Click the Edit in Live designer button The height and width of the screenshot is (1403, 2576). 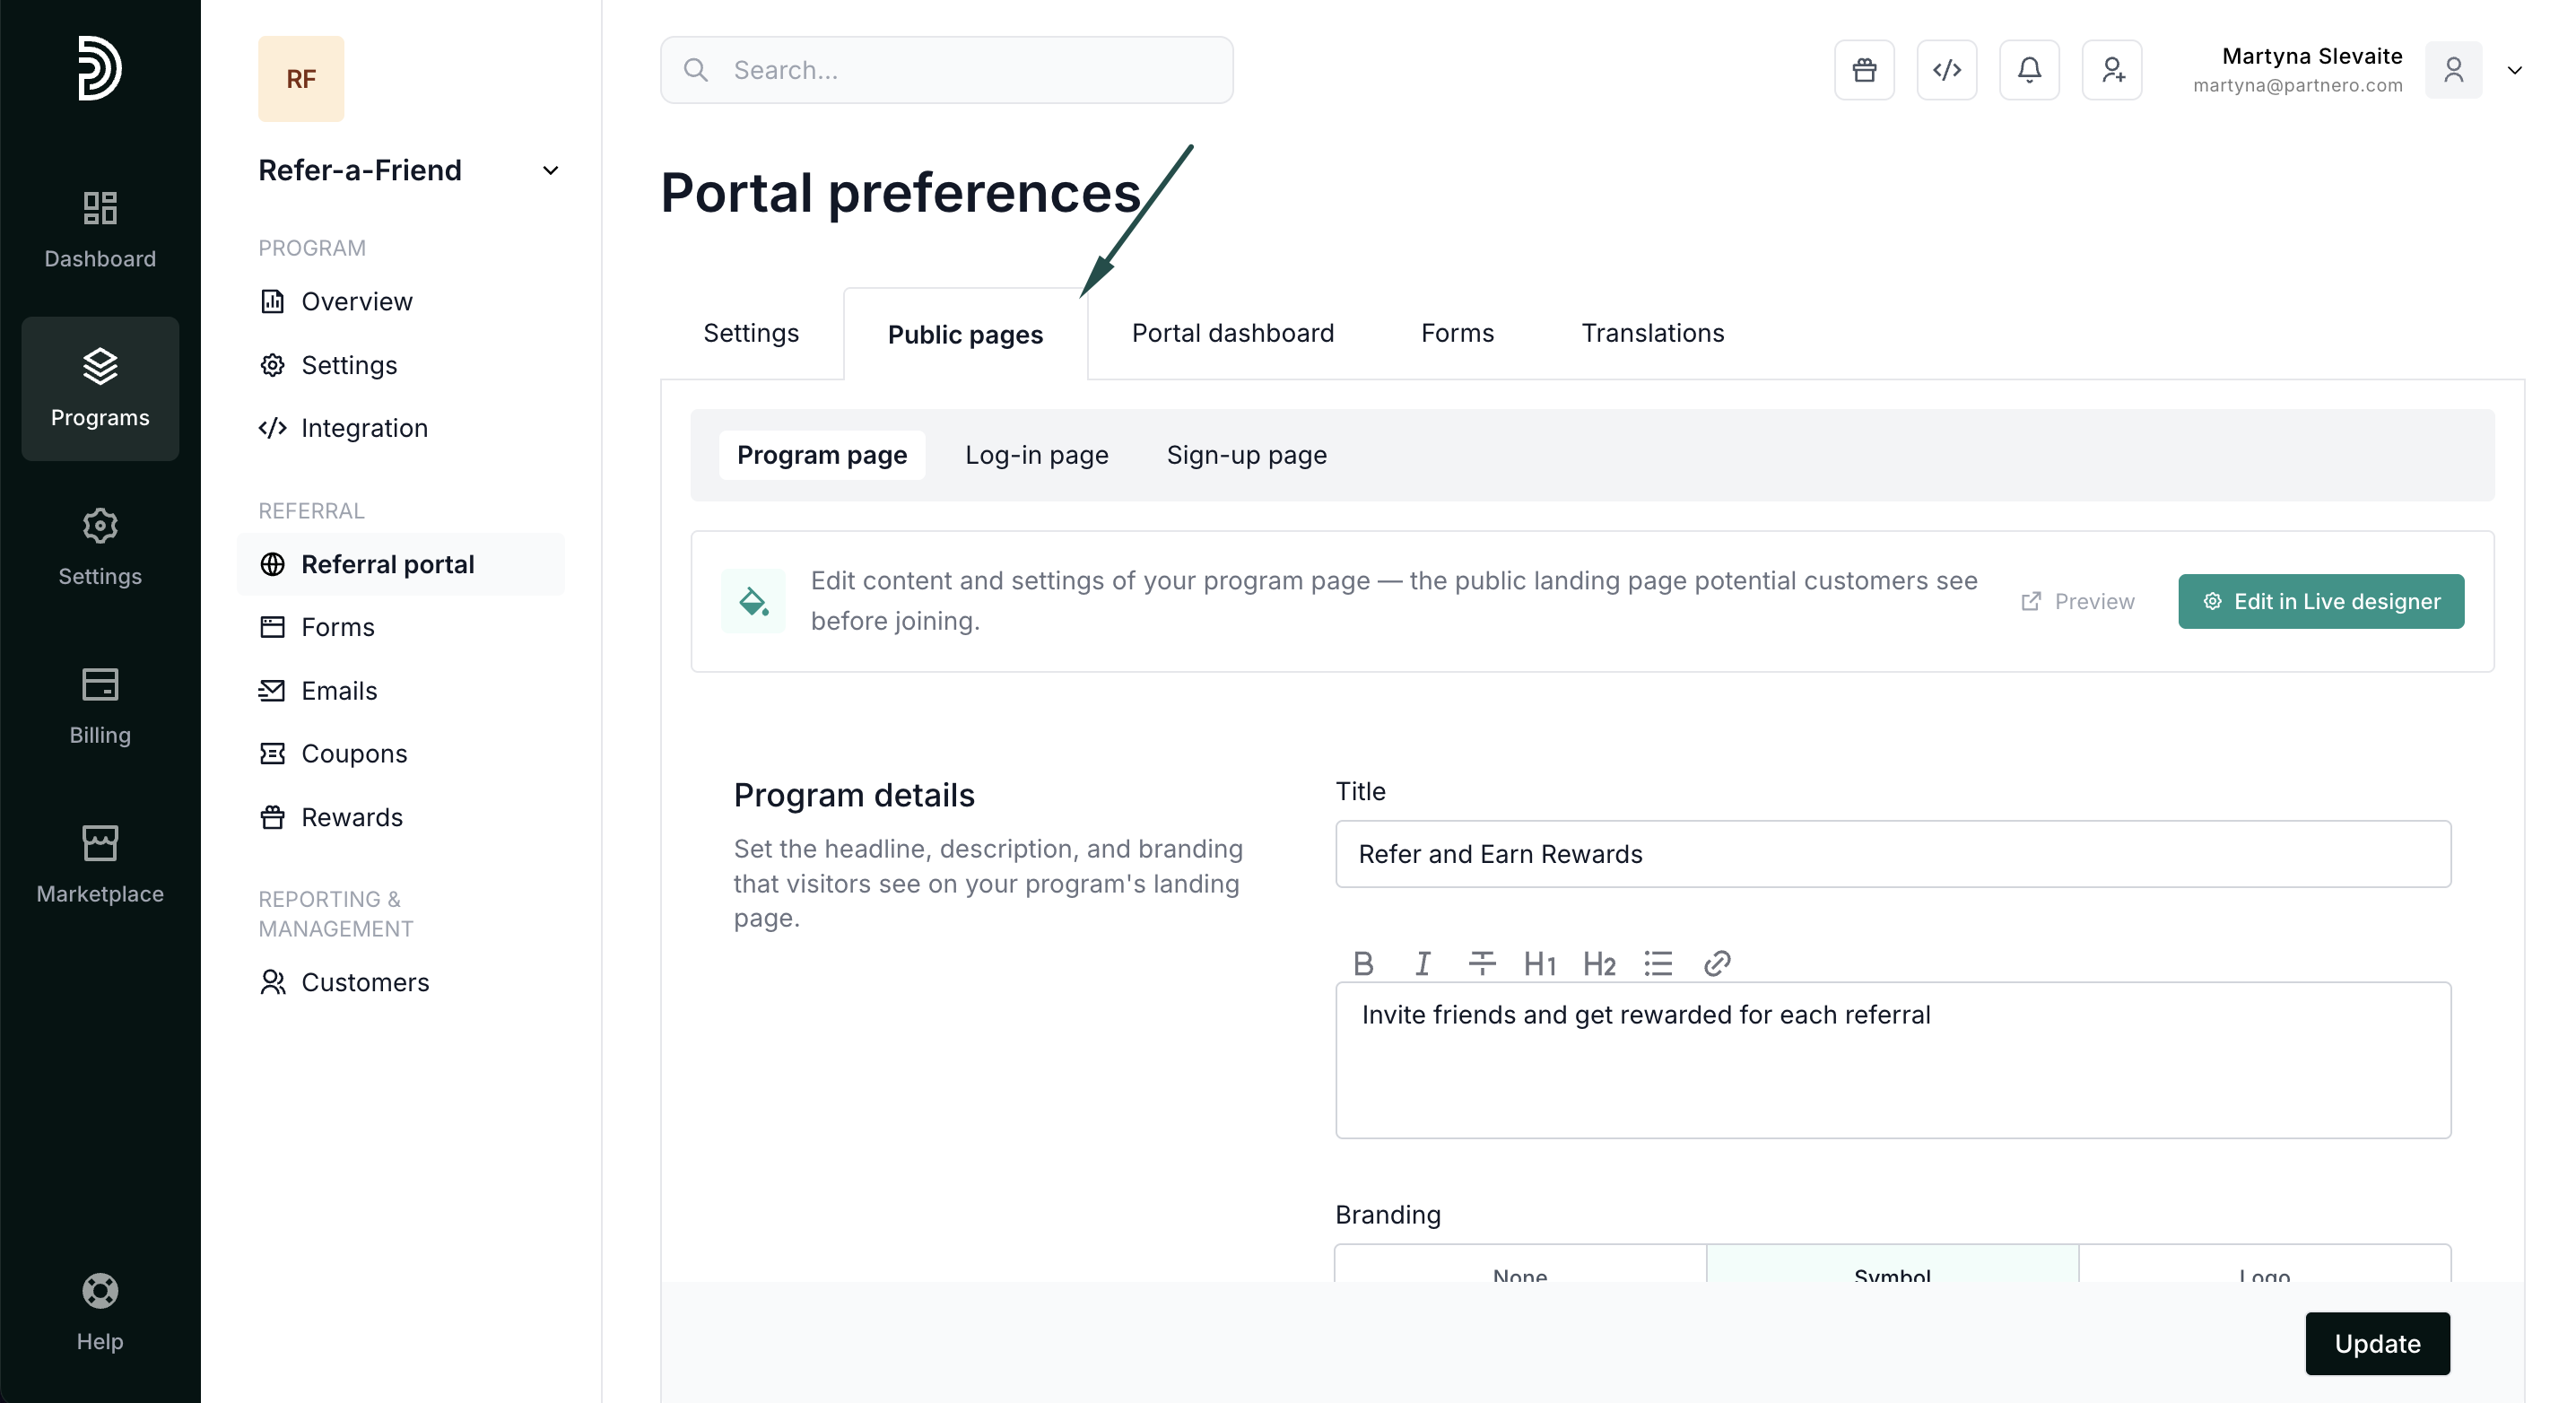(x=2320, y=601)
